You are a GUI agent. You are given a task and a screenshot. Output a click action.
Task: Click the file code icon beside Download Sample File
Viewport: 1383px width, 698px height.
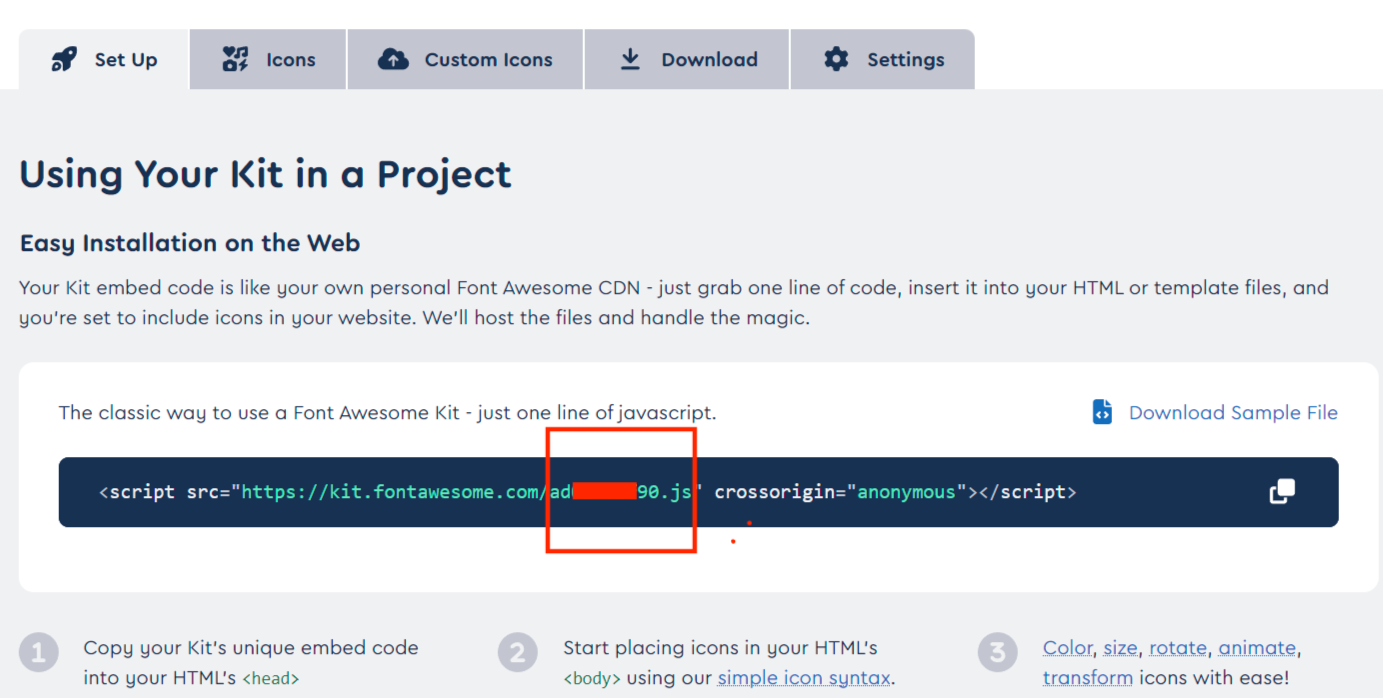point(1102,412)
